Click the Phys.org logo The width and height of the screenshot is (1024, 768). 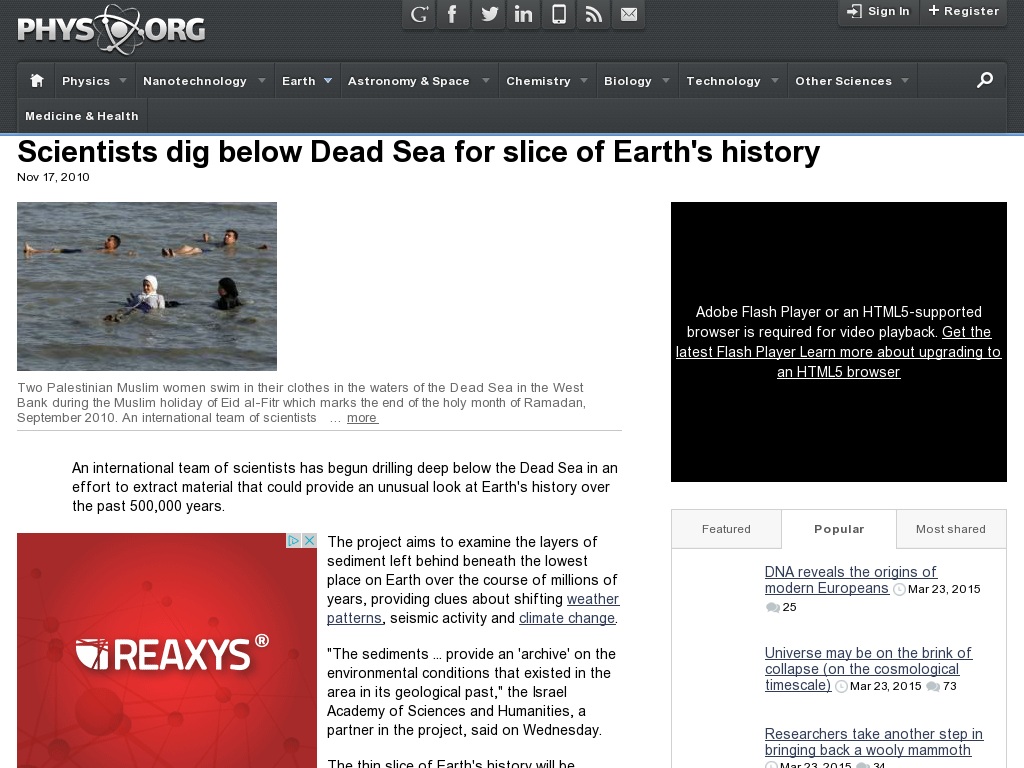111,29
